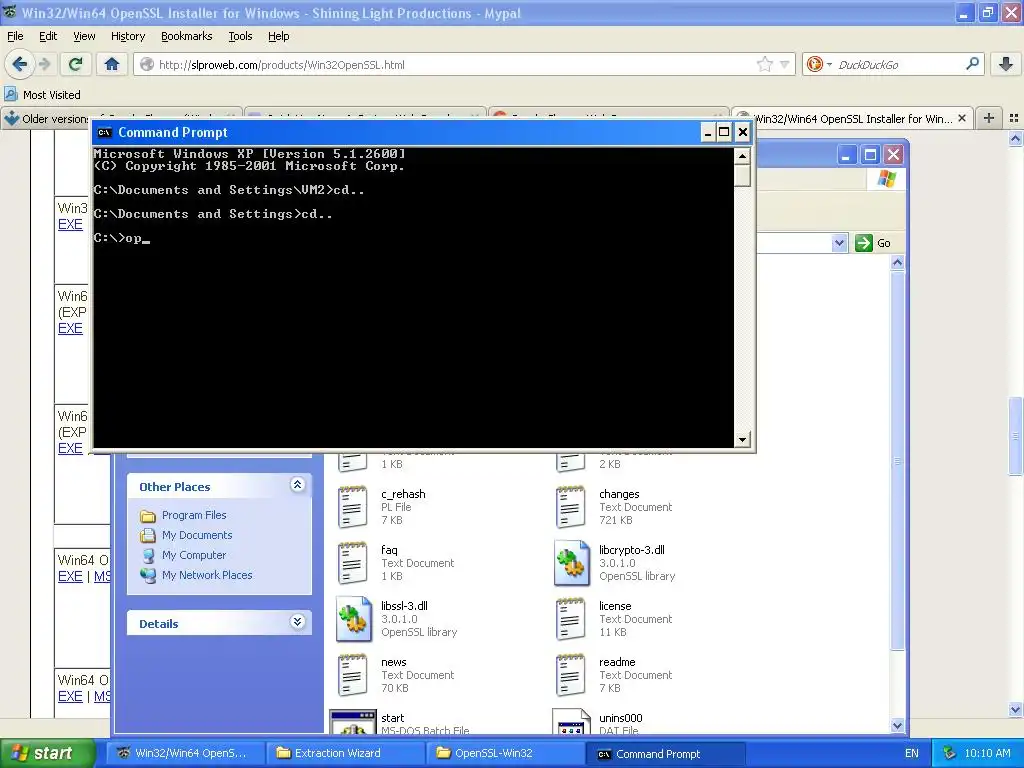Click the Go button in Explorer window
The image size is (1024, 768).
873,243
